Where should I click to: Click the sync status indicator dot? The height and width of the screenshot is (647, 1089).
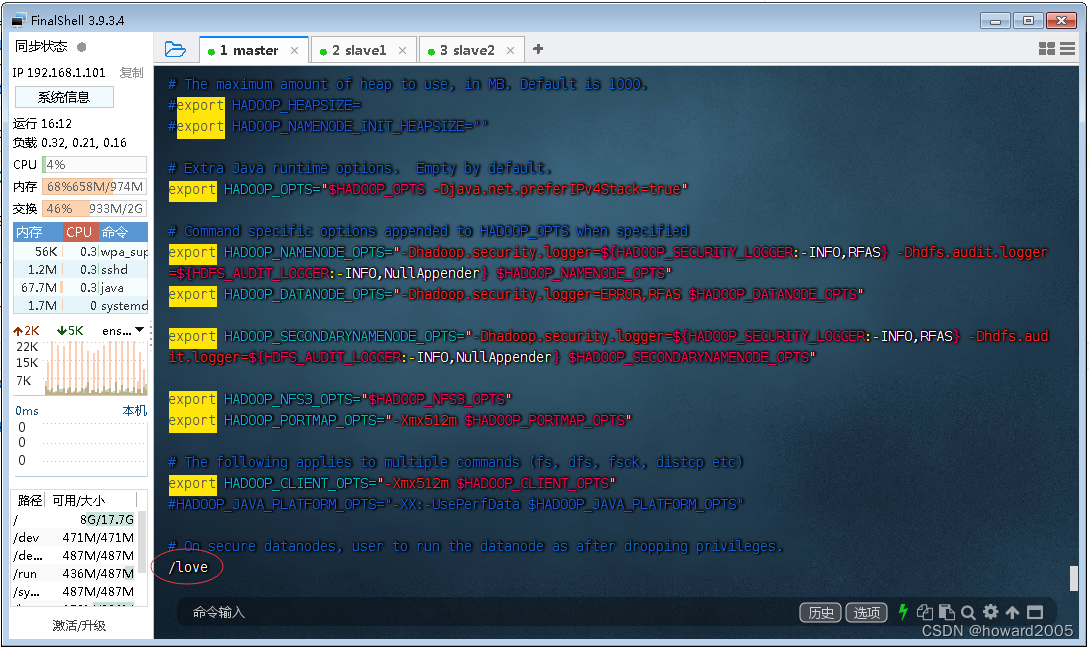(x=81, y=47)
